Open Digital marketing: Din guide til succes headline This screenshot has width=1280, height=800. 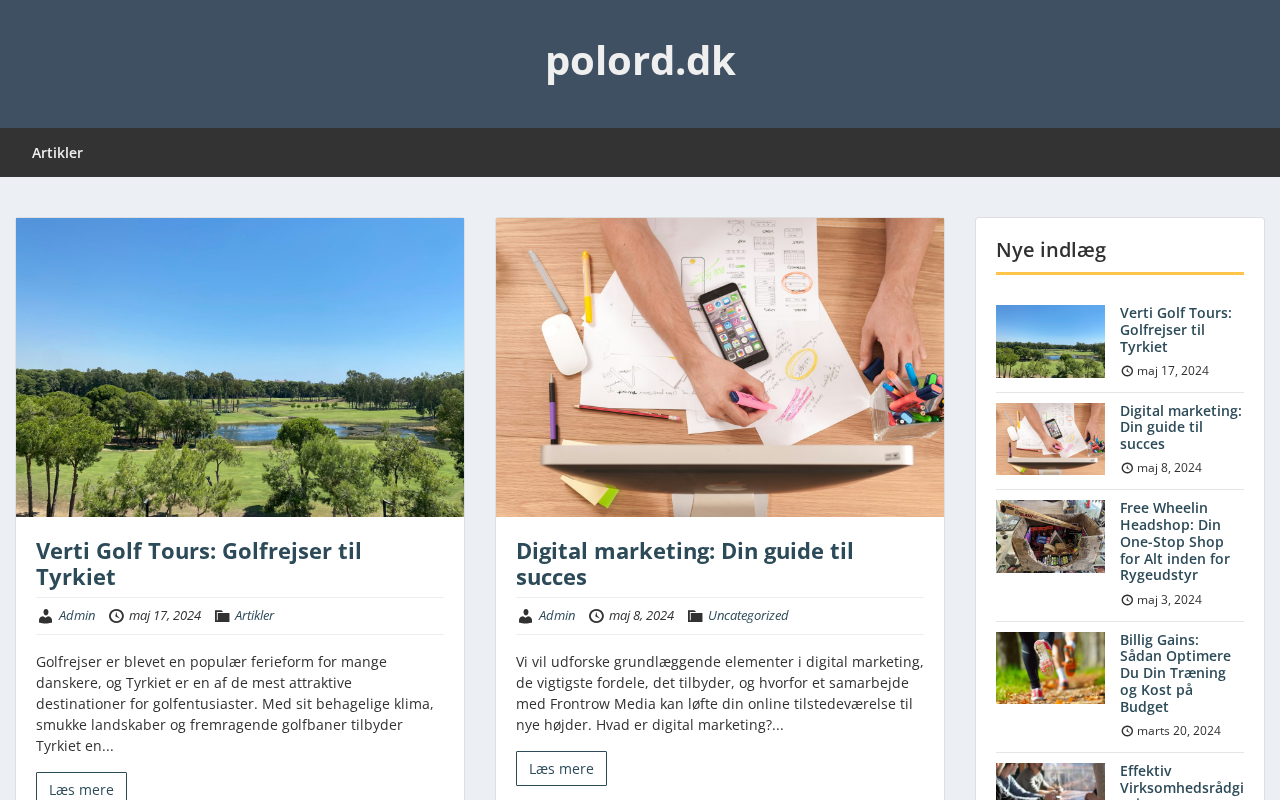tap(685, 564)
